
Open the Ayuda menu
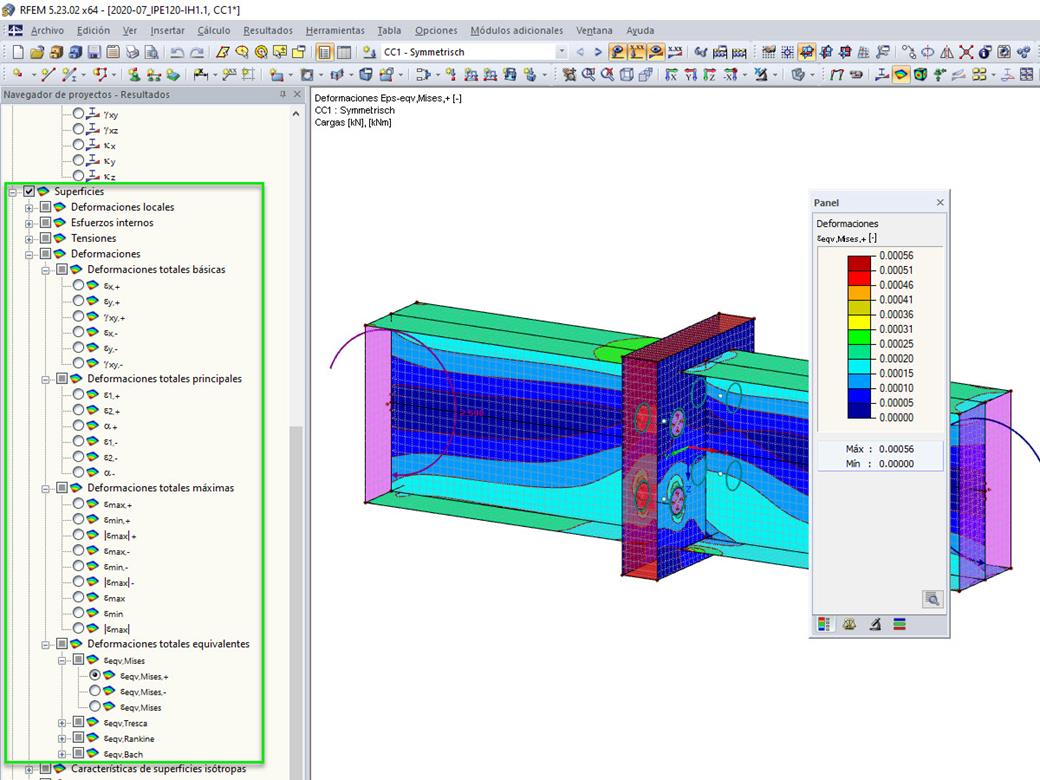pos(640,31)
